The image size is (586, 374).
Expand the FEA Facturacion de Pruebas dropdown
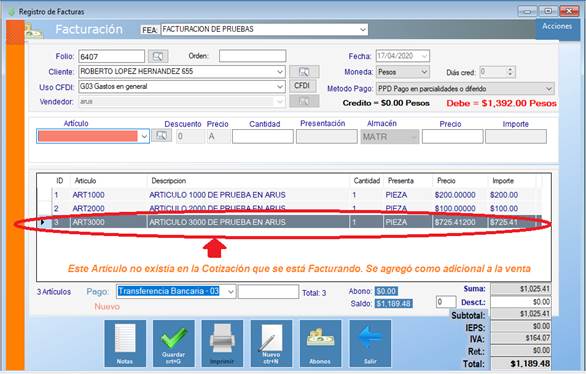[363, 30]
